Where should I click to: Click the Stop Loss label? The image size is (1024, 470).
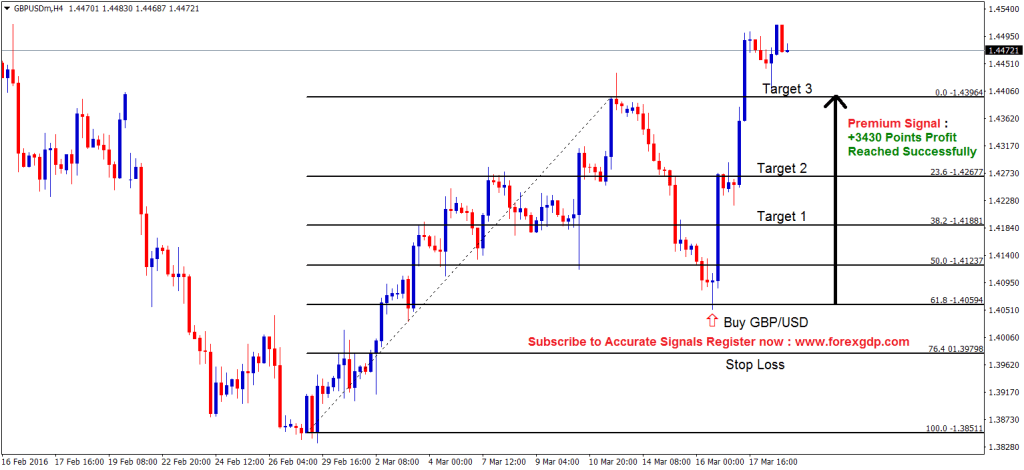pyautogui.click(x=755, y=364)
